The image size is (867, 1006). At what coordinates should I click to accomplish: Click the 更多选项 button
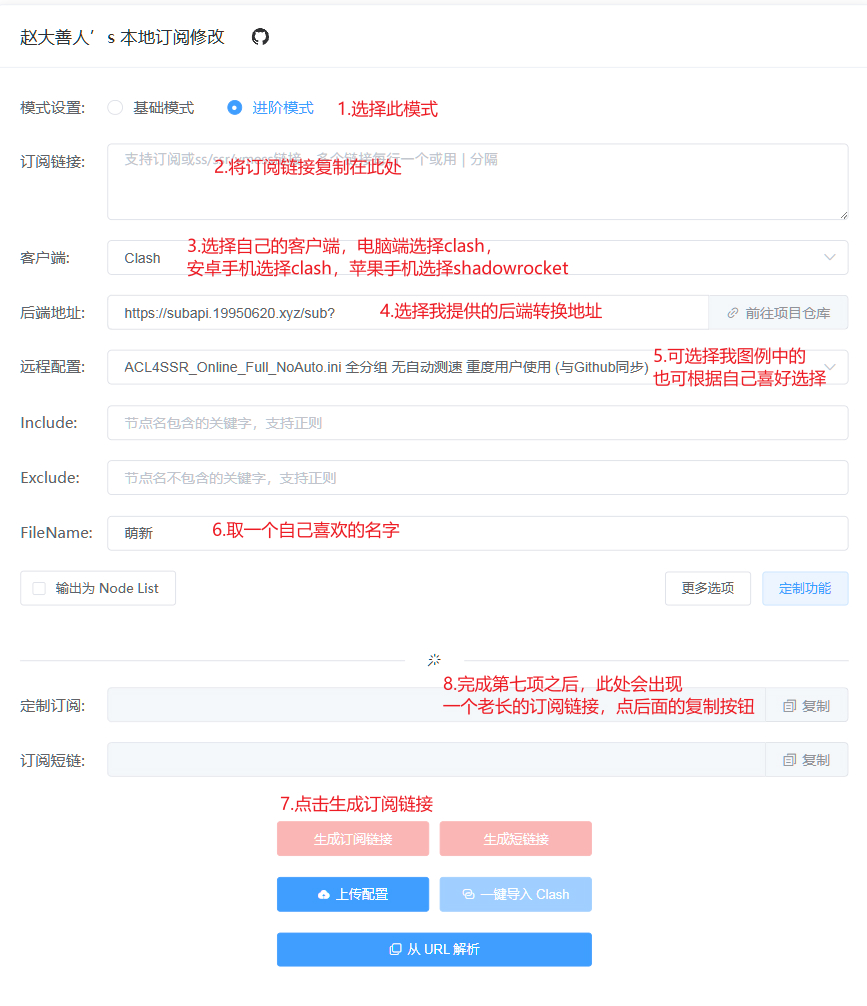click(707, 589)
